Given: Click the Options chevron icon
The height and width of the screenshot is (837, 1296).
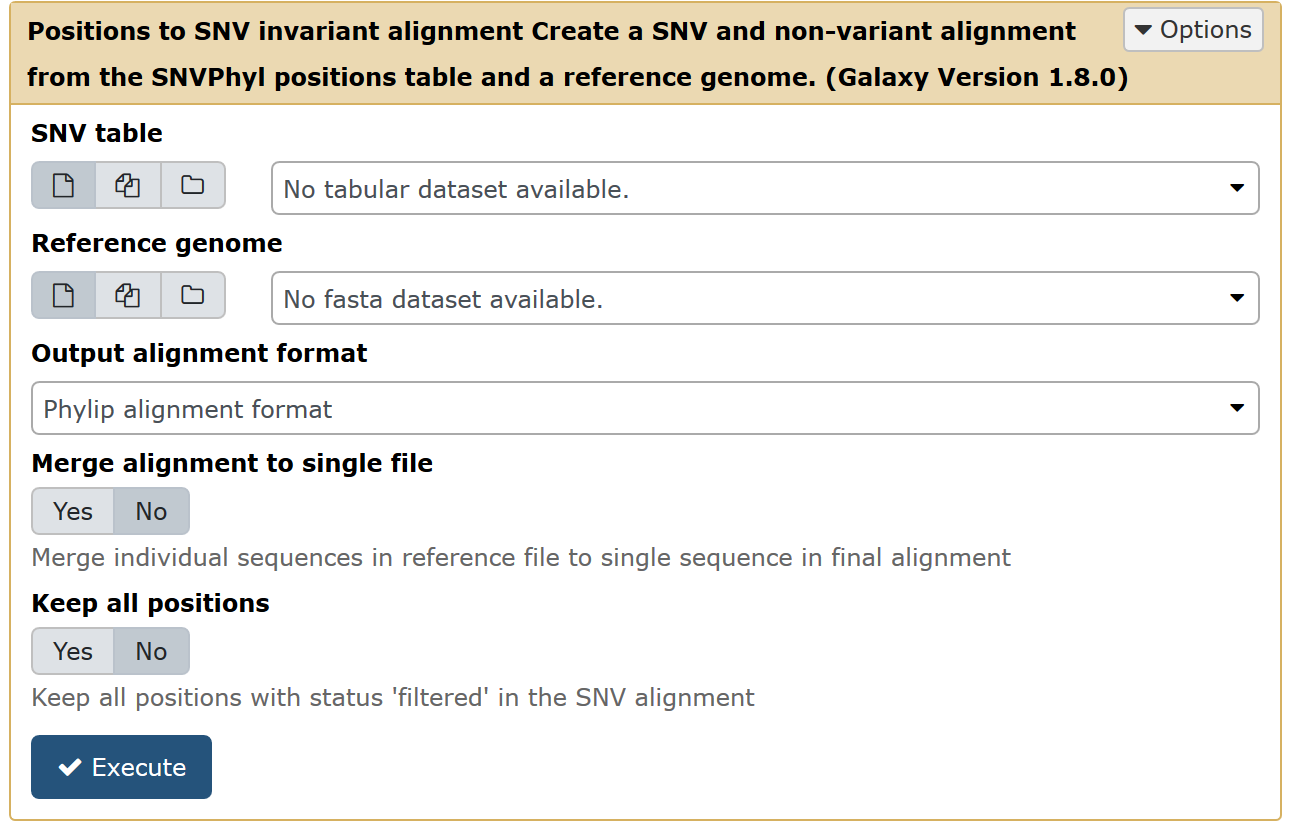Looking at the screenshot, I should click(x=1142, y=30).
